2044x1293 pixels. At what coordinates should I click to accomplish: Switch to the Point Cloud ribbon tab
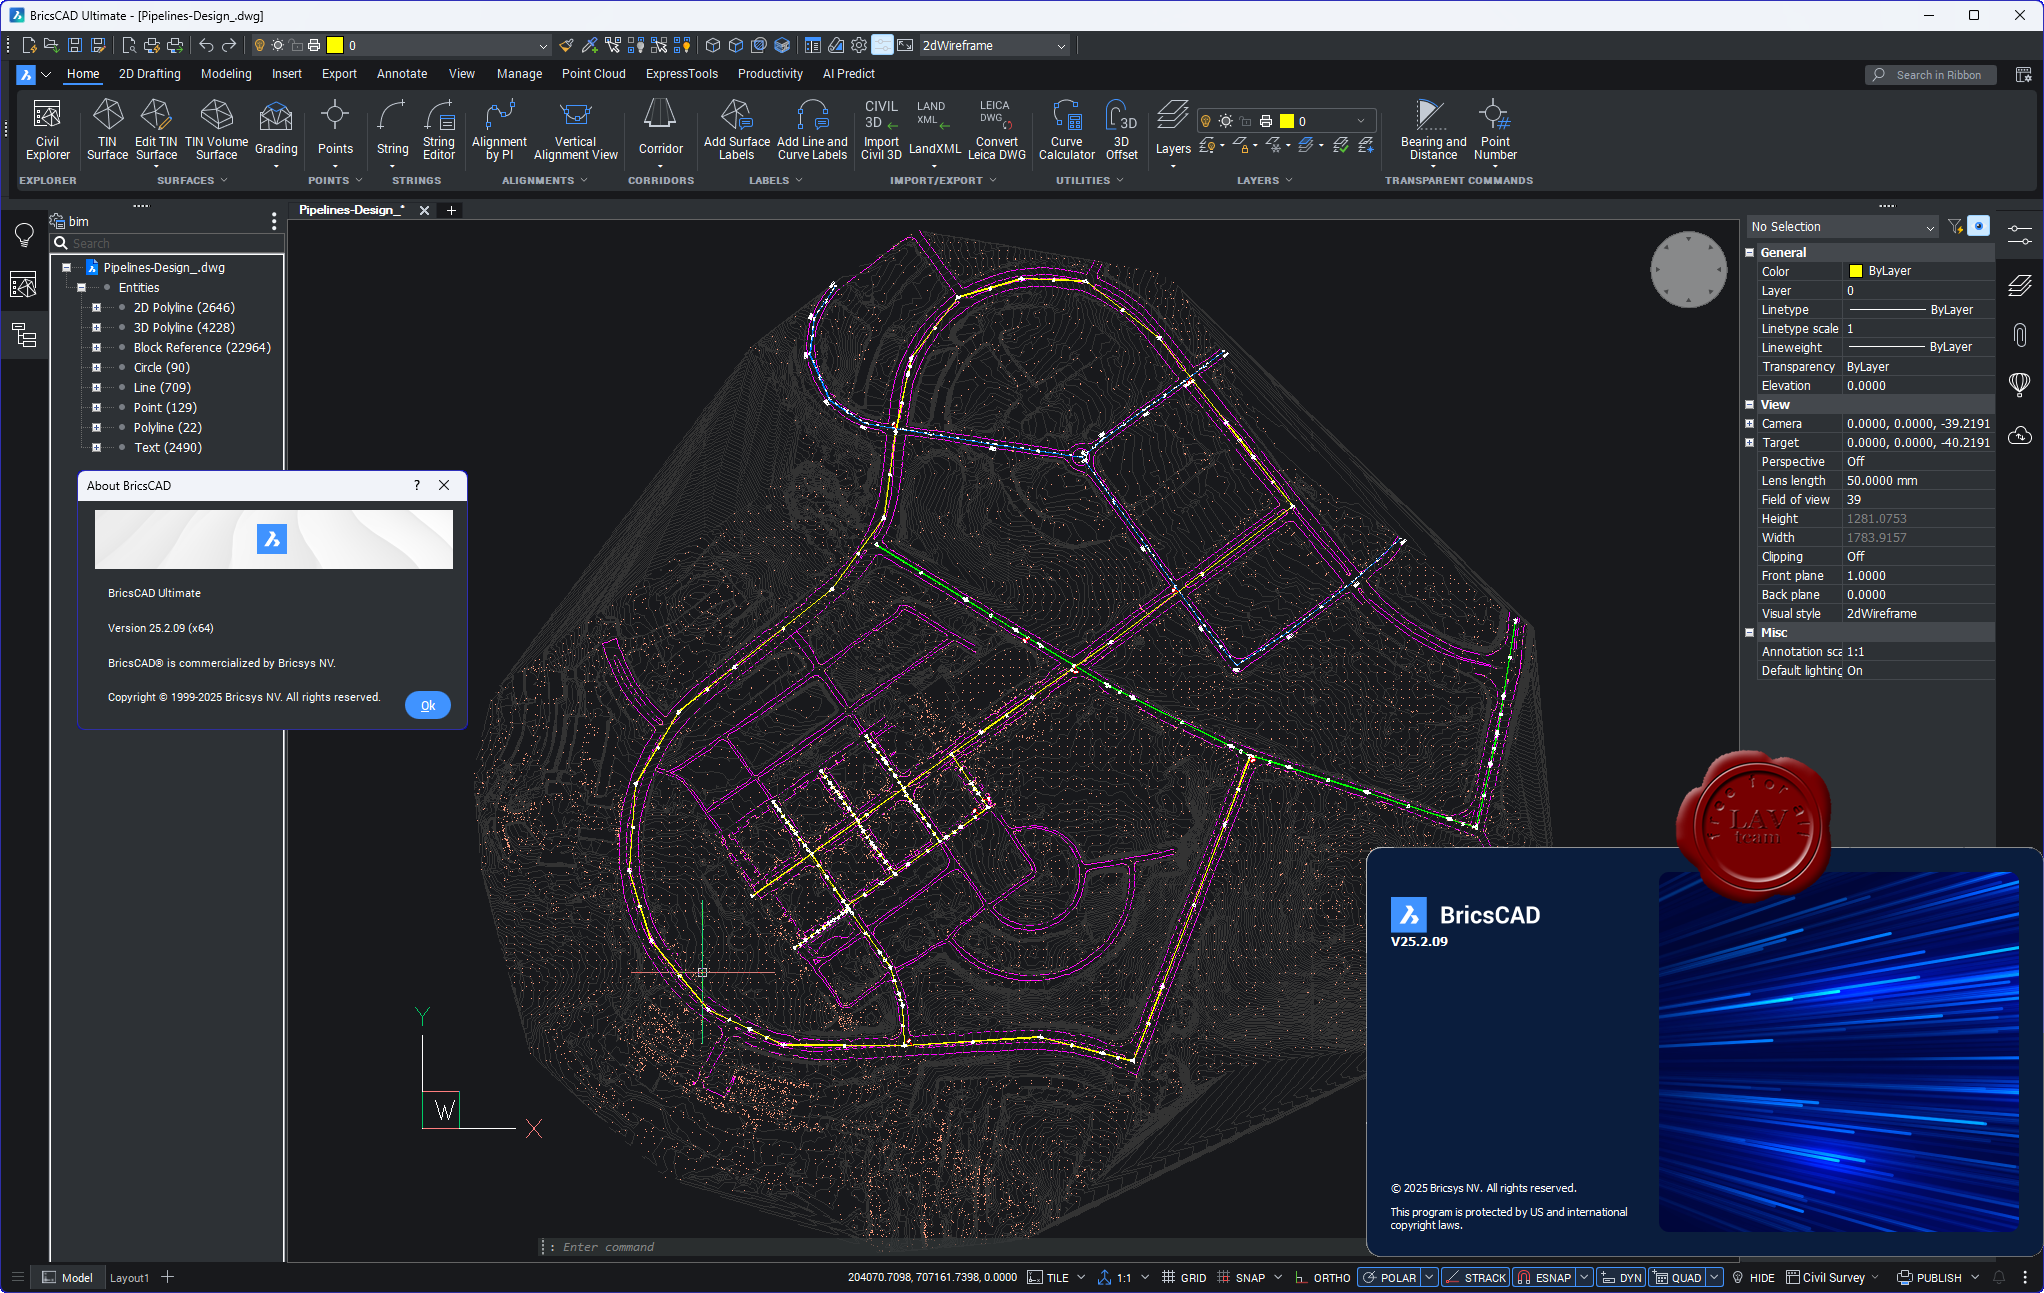coord(593,74)
